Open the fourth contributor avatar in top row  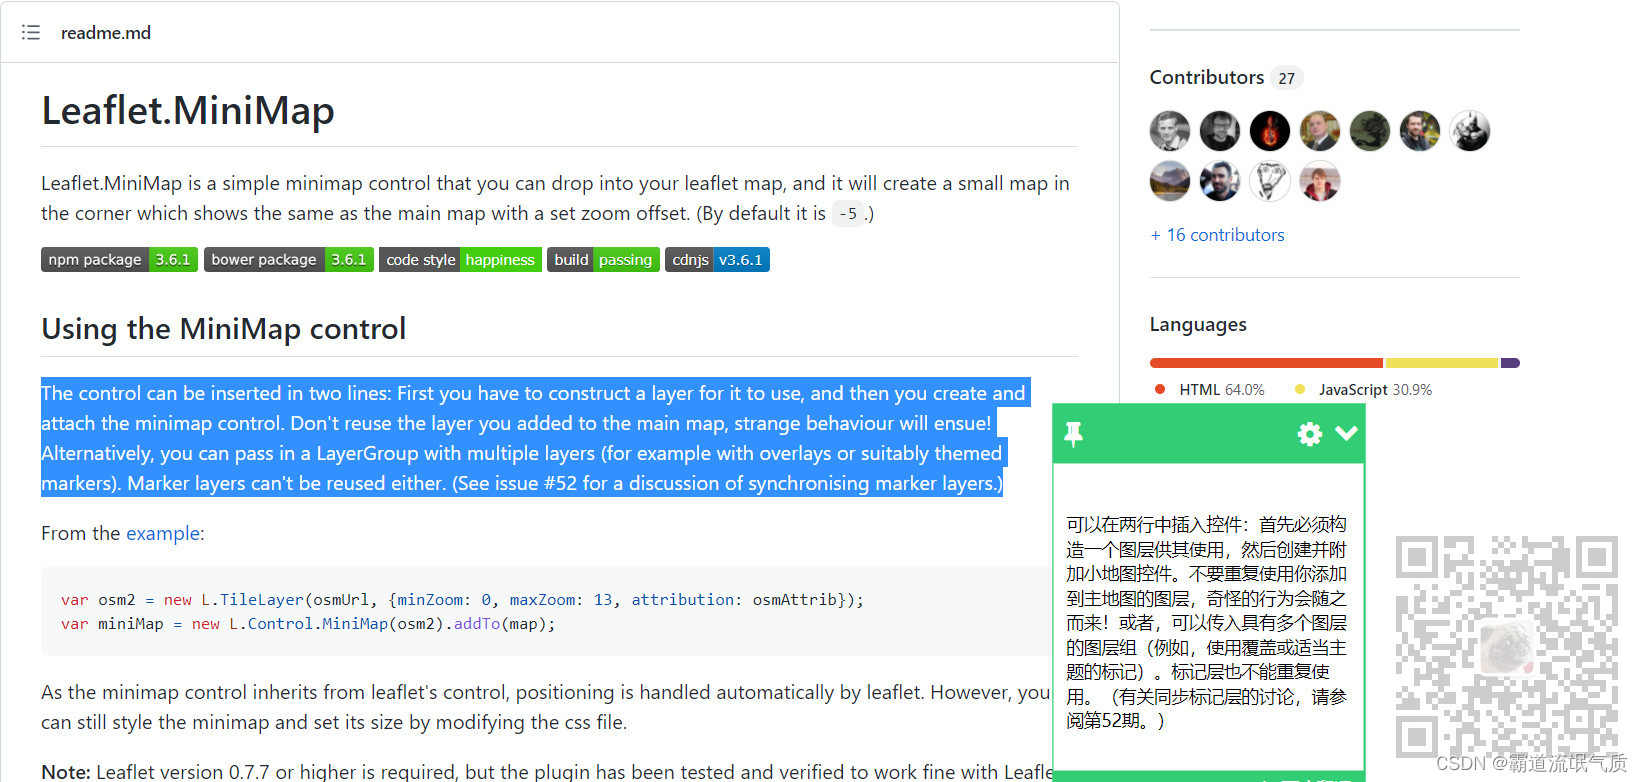tap(1320, 131)
